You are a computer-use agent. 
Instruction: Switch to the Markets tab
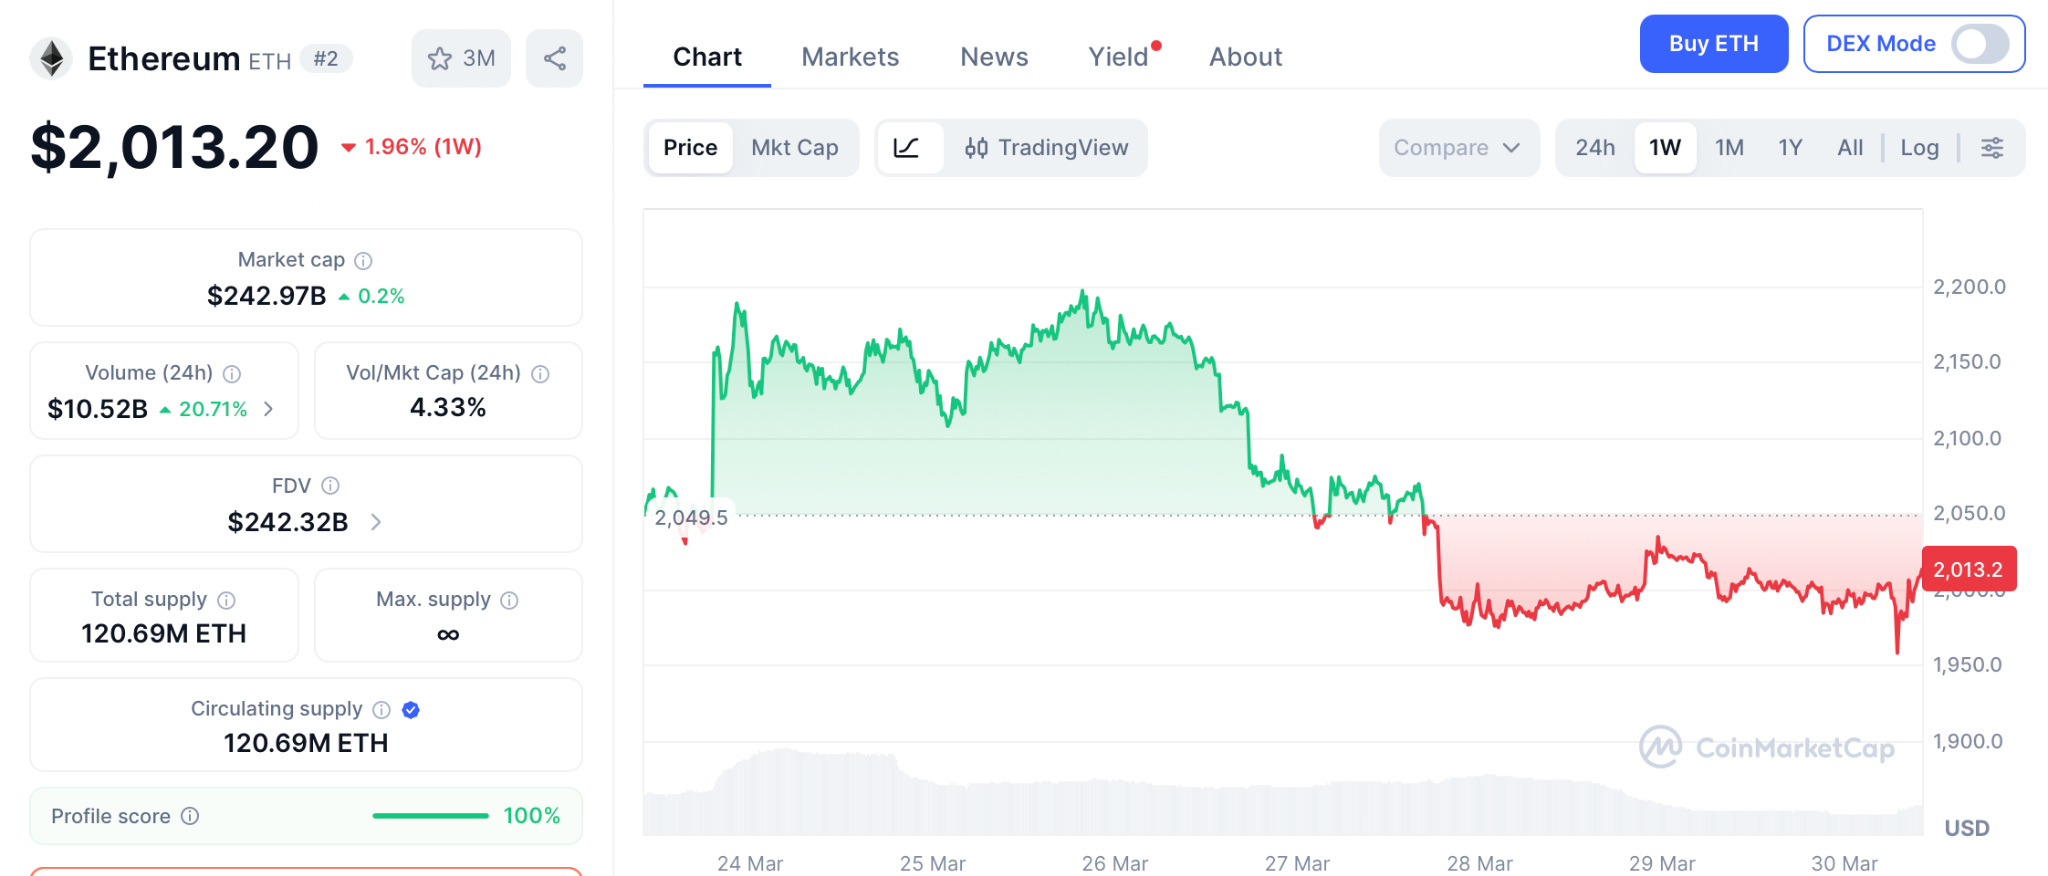point(850,57)
